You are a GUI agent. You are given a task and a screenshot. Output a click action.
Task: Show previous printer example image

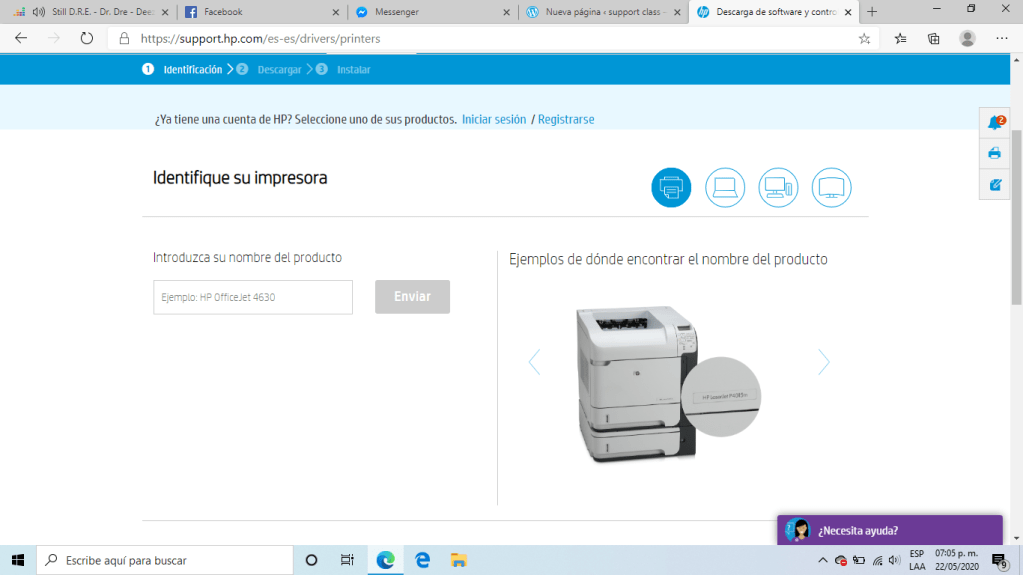[534, 362]
